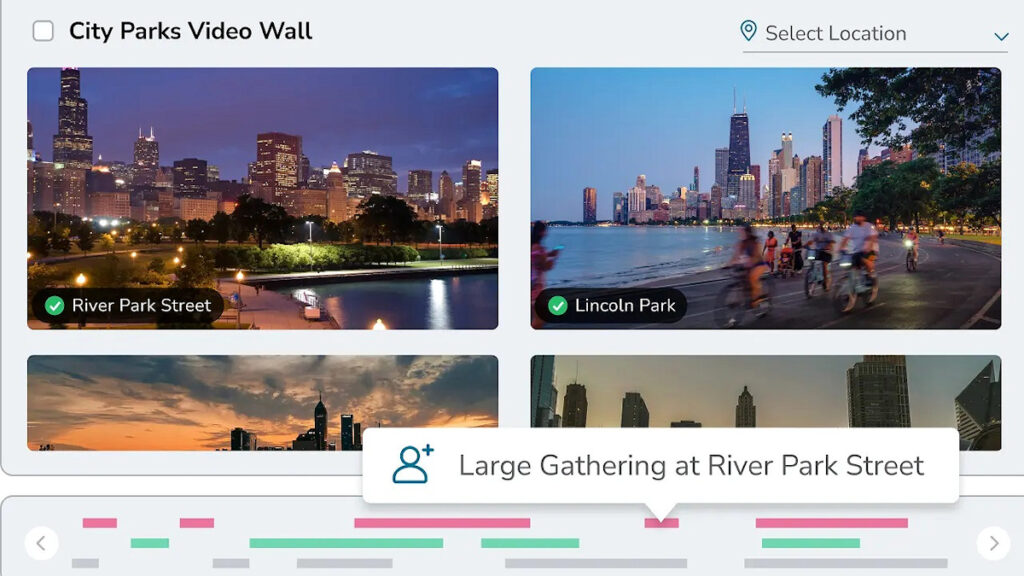Click the add-person gathering alert icon
The image size is (1024, 576).
pos(413,464)
